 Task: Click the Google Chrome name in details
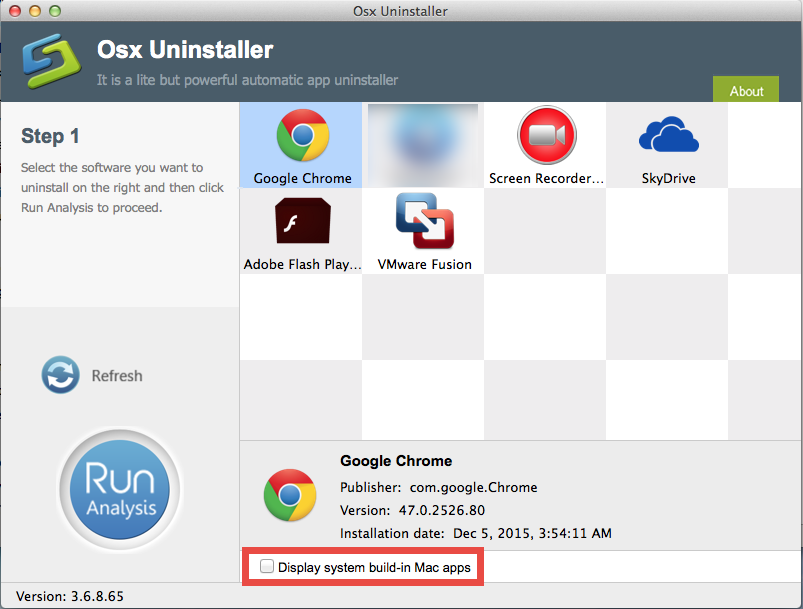pos(395,461)
